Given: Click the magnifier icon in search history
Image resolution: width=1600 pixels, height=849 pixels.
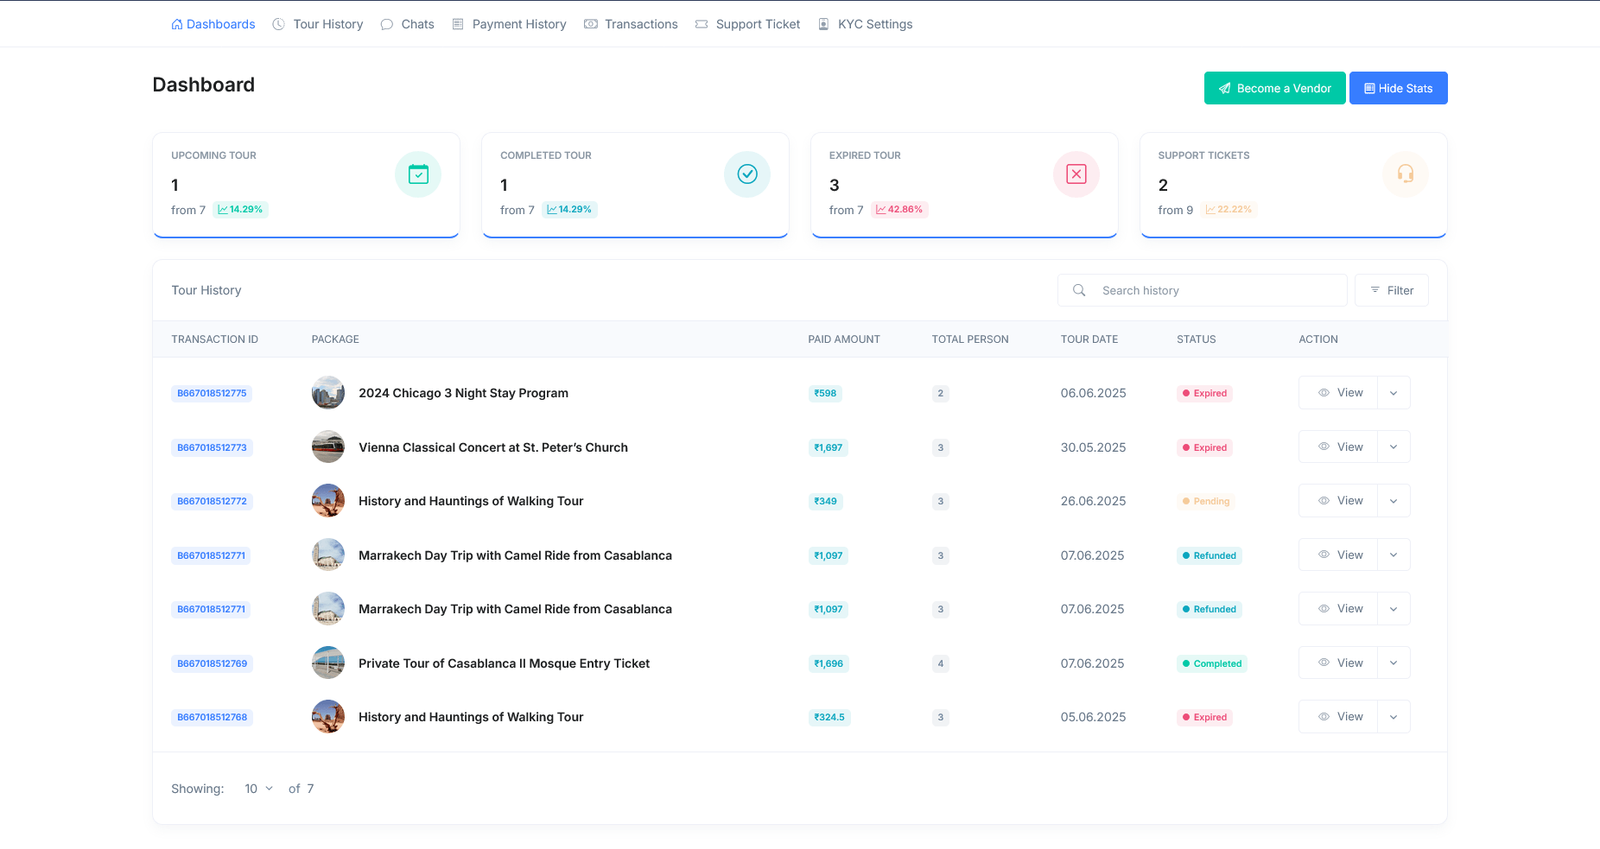Looking at the screenshot, I should tap(1079, 291).
